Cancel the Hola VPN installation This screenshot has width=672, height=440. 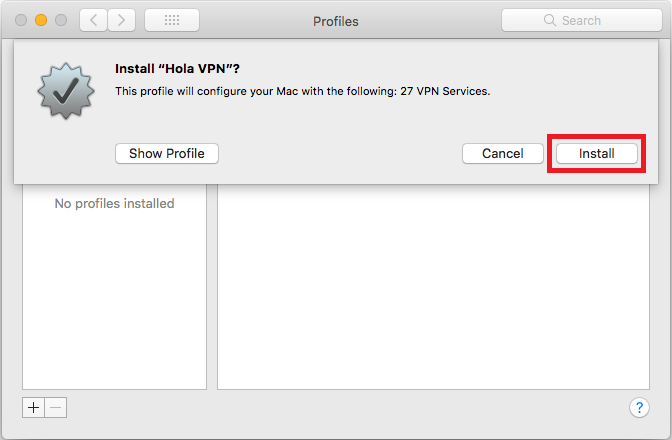coord(503,153)
